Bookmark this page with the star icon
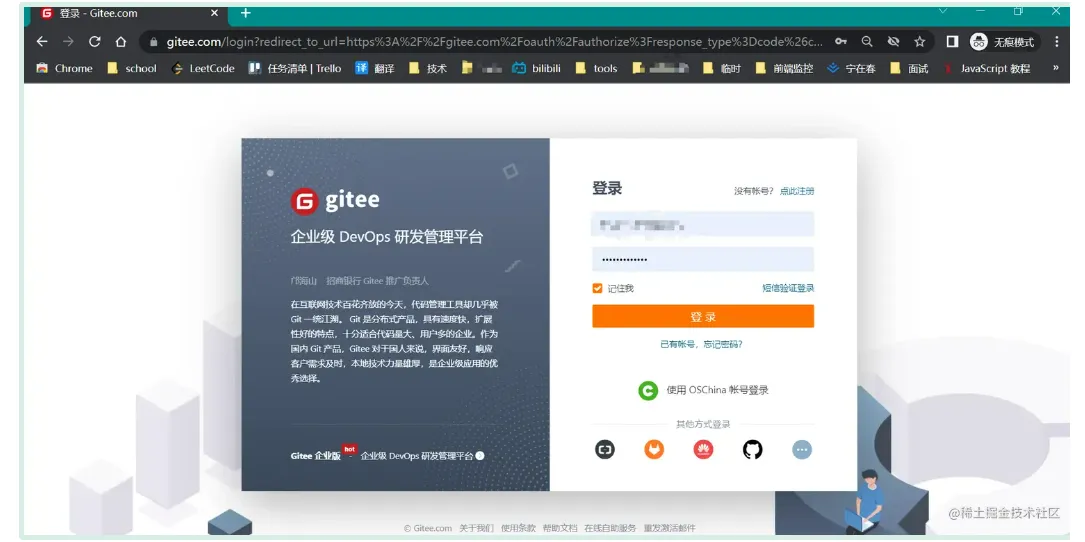 pos(920,42)
